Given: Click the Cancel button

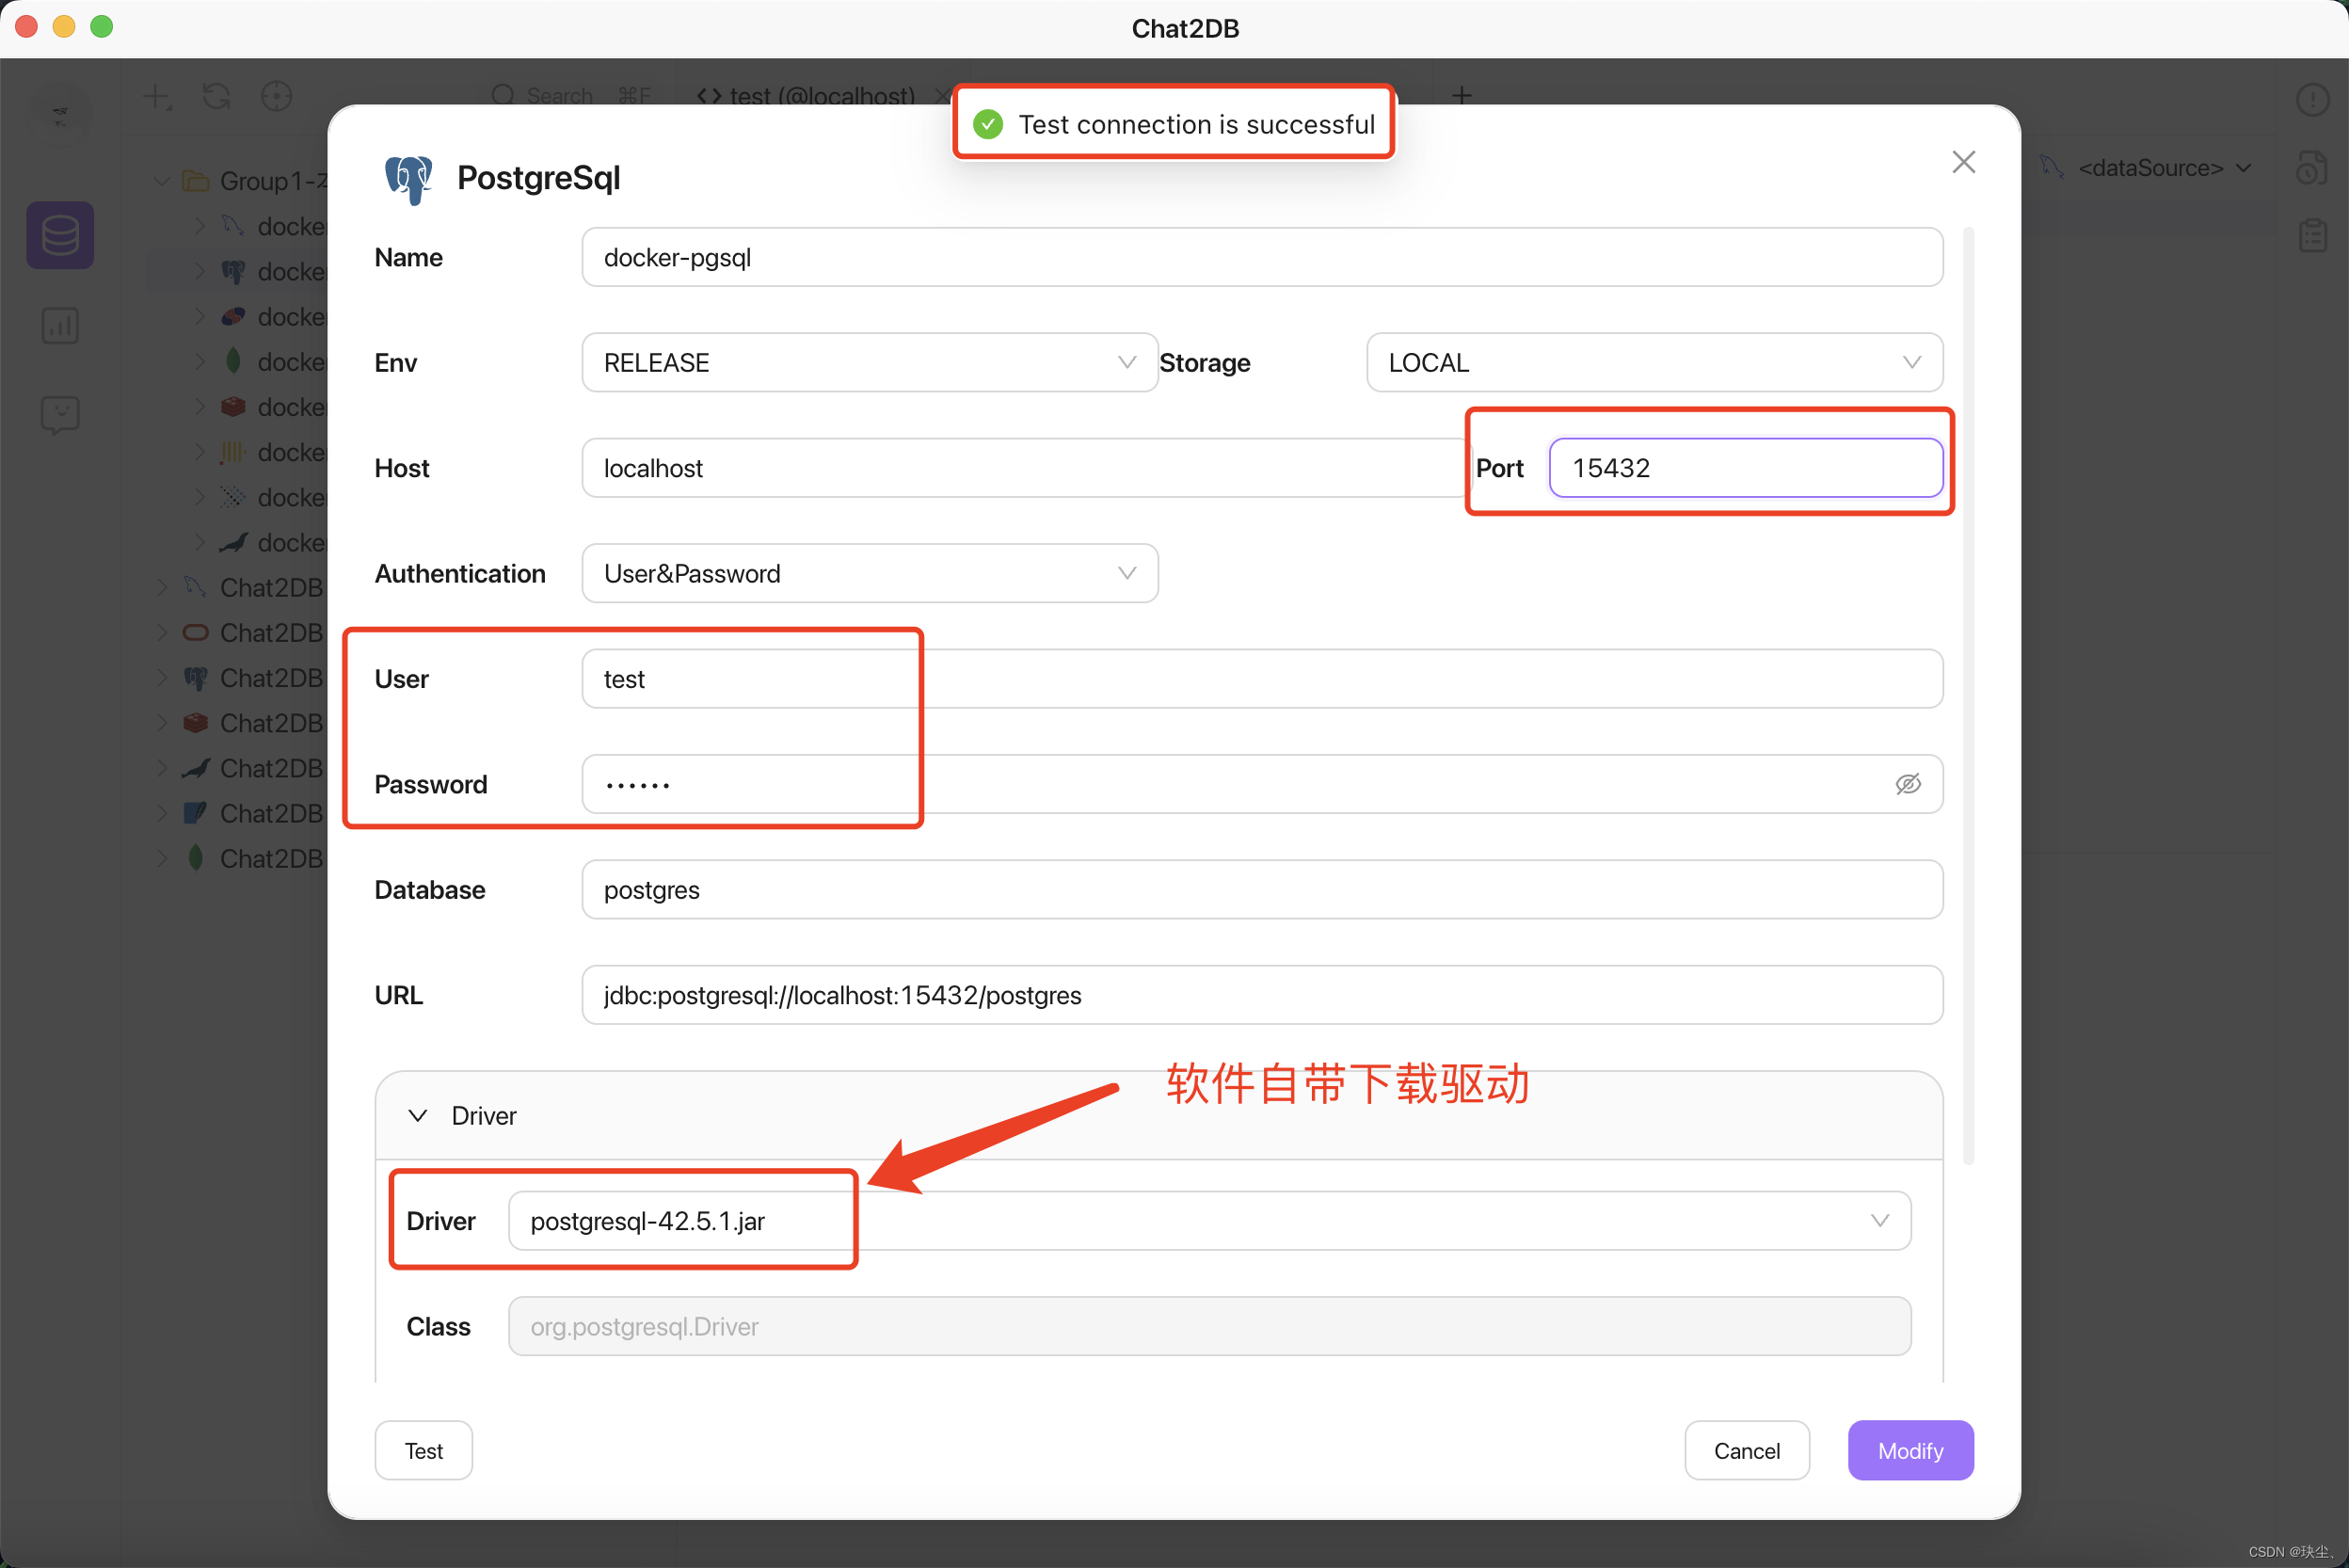Looking at the screenshot, I should pos(1746,1450).
